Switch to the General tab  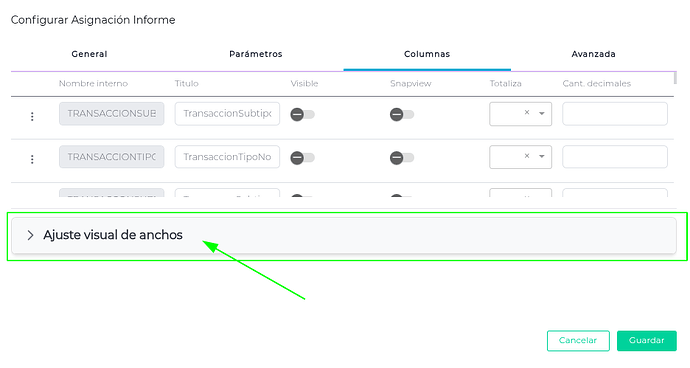(89, 54)
